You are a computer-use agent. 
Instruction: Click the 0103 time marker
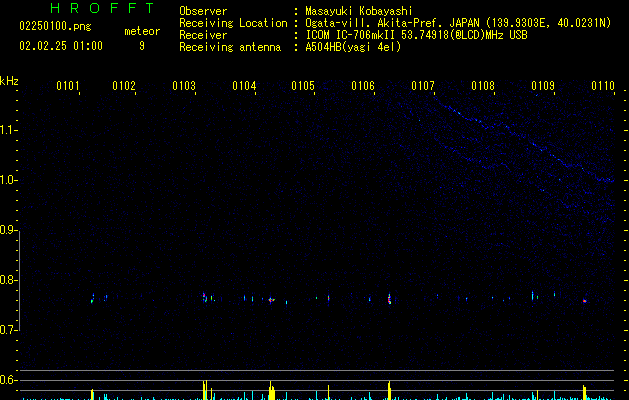pos(184,86)
